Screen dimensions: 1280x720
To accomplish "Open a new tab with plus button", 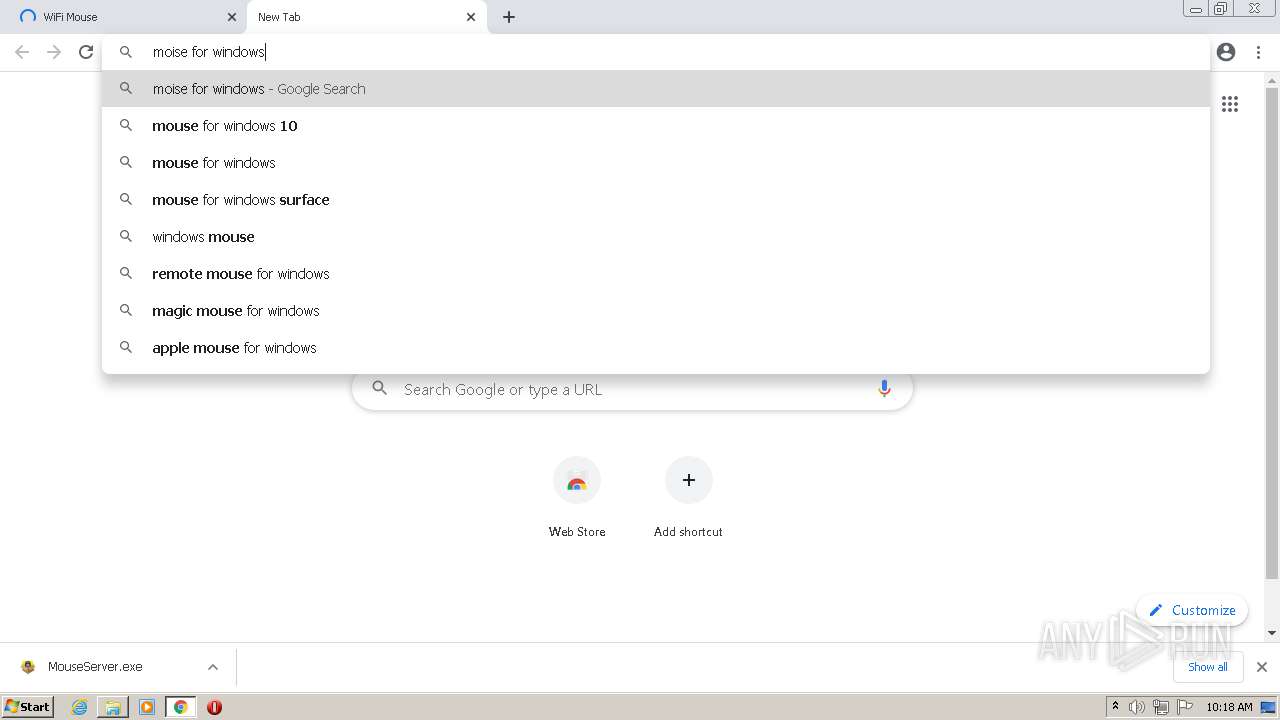I will [x=509, y=17].
